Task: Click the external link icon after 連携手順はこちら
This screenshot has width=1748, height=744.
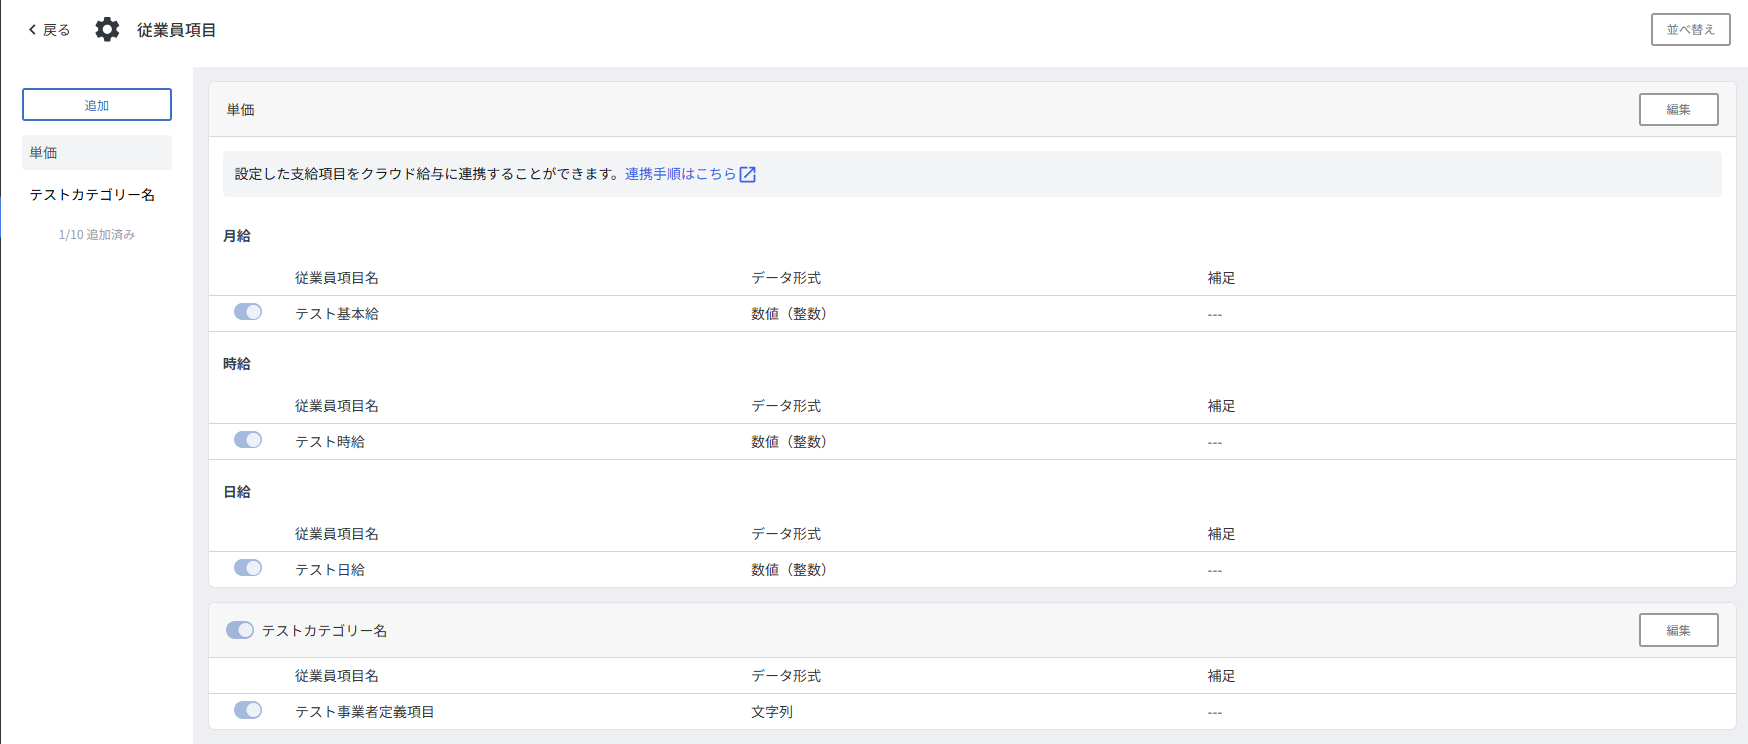Action: click(x=747, y=175)
